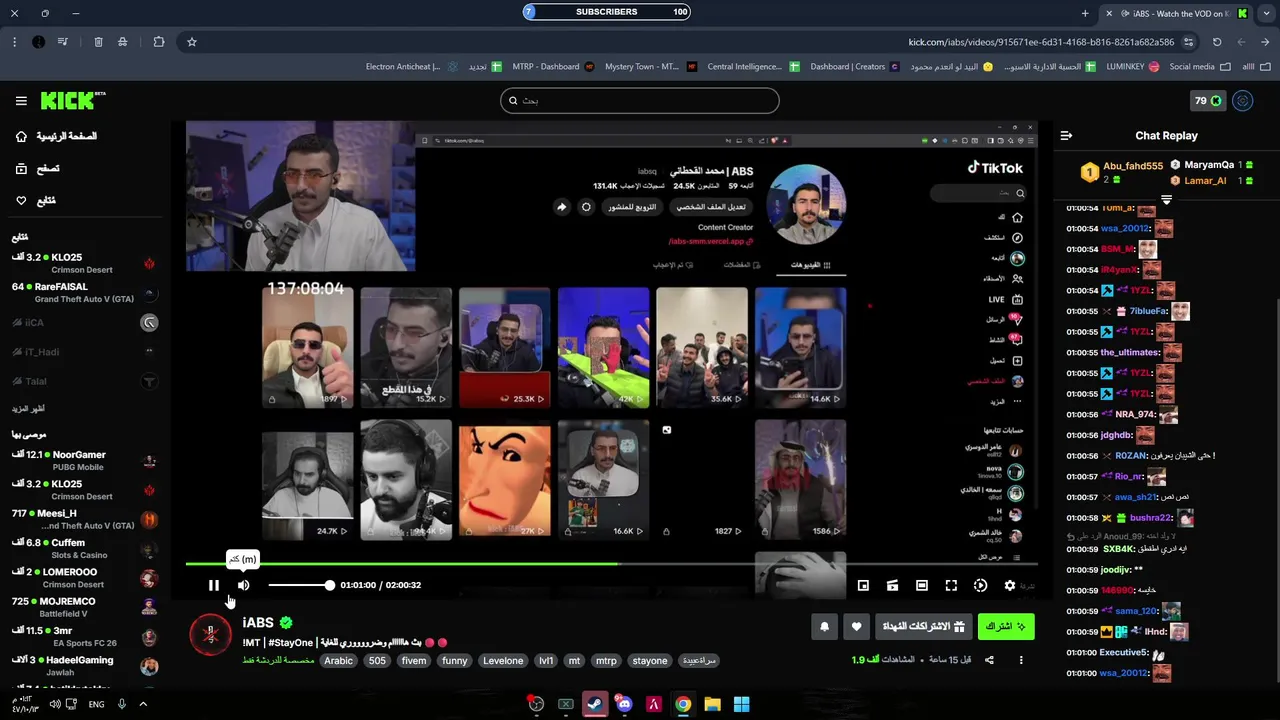Open the user profile avatar menu
This screenshot has height=720, width=1280.
click(x=1243, y=101)
